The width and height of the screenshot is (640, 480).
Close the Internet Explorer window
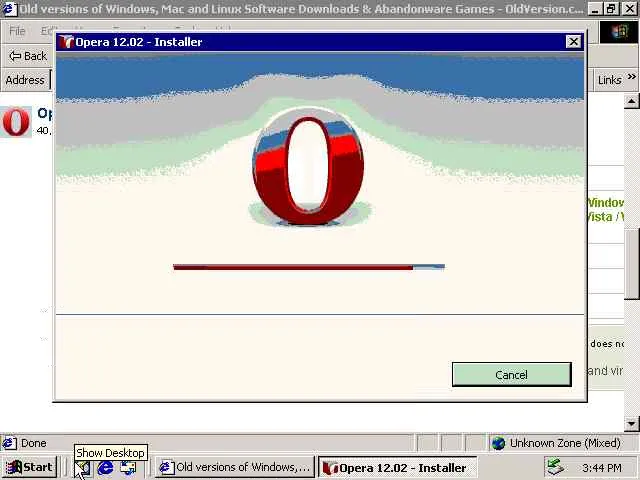coord(630,9)
